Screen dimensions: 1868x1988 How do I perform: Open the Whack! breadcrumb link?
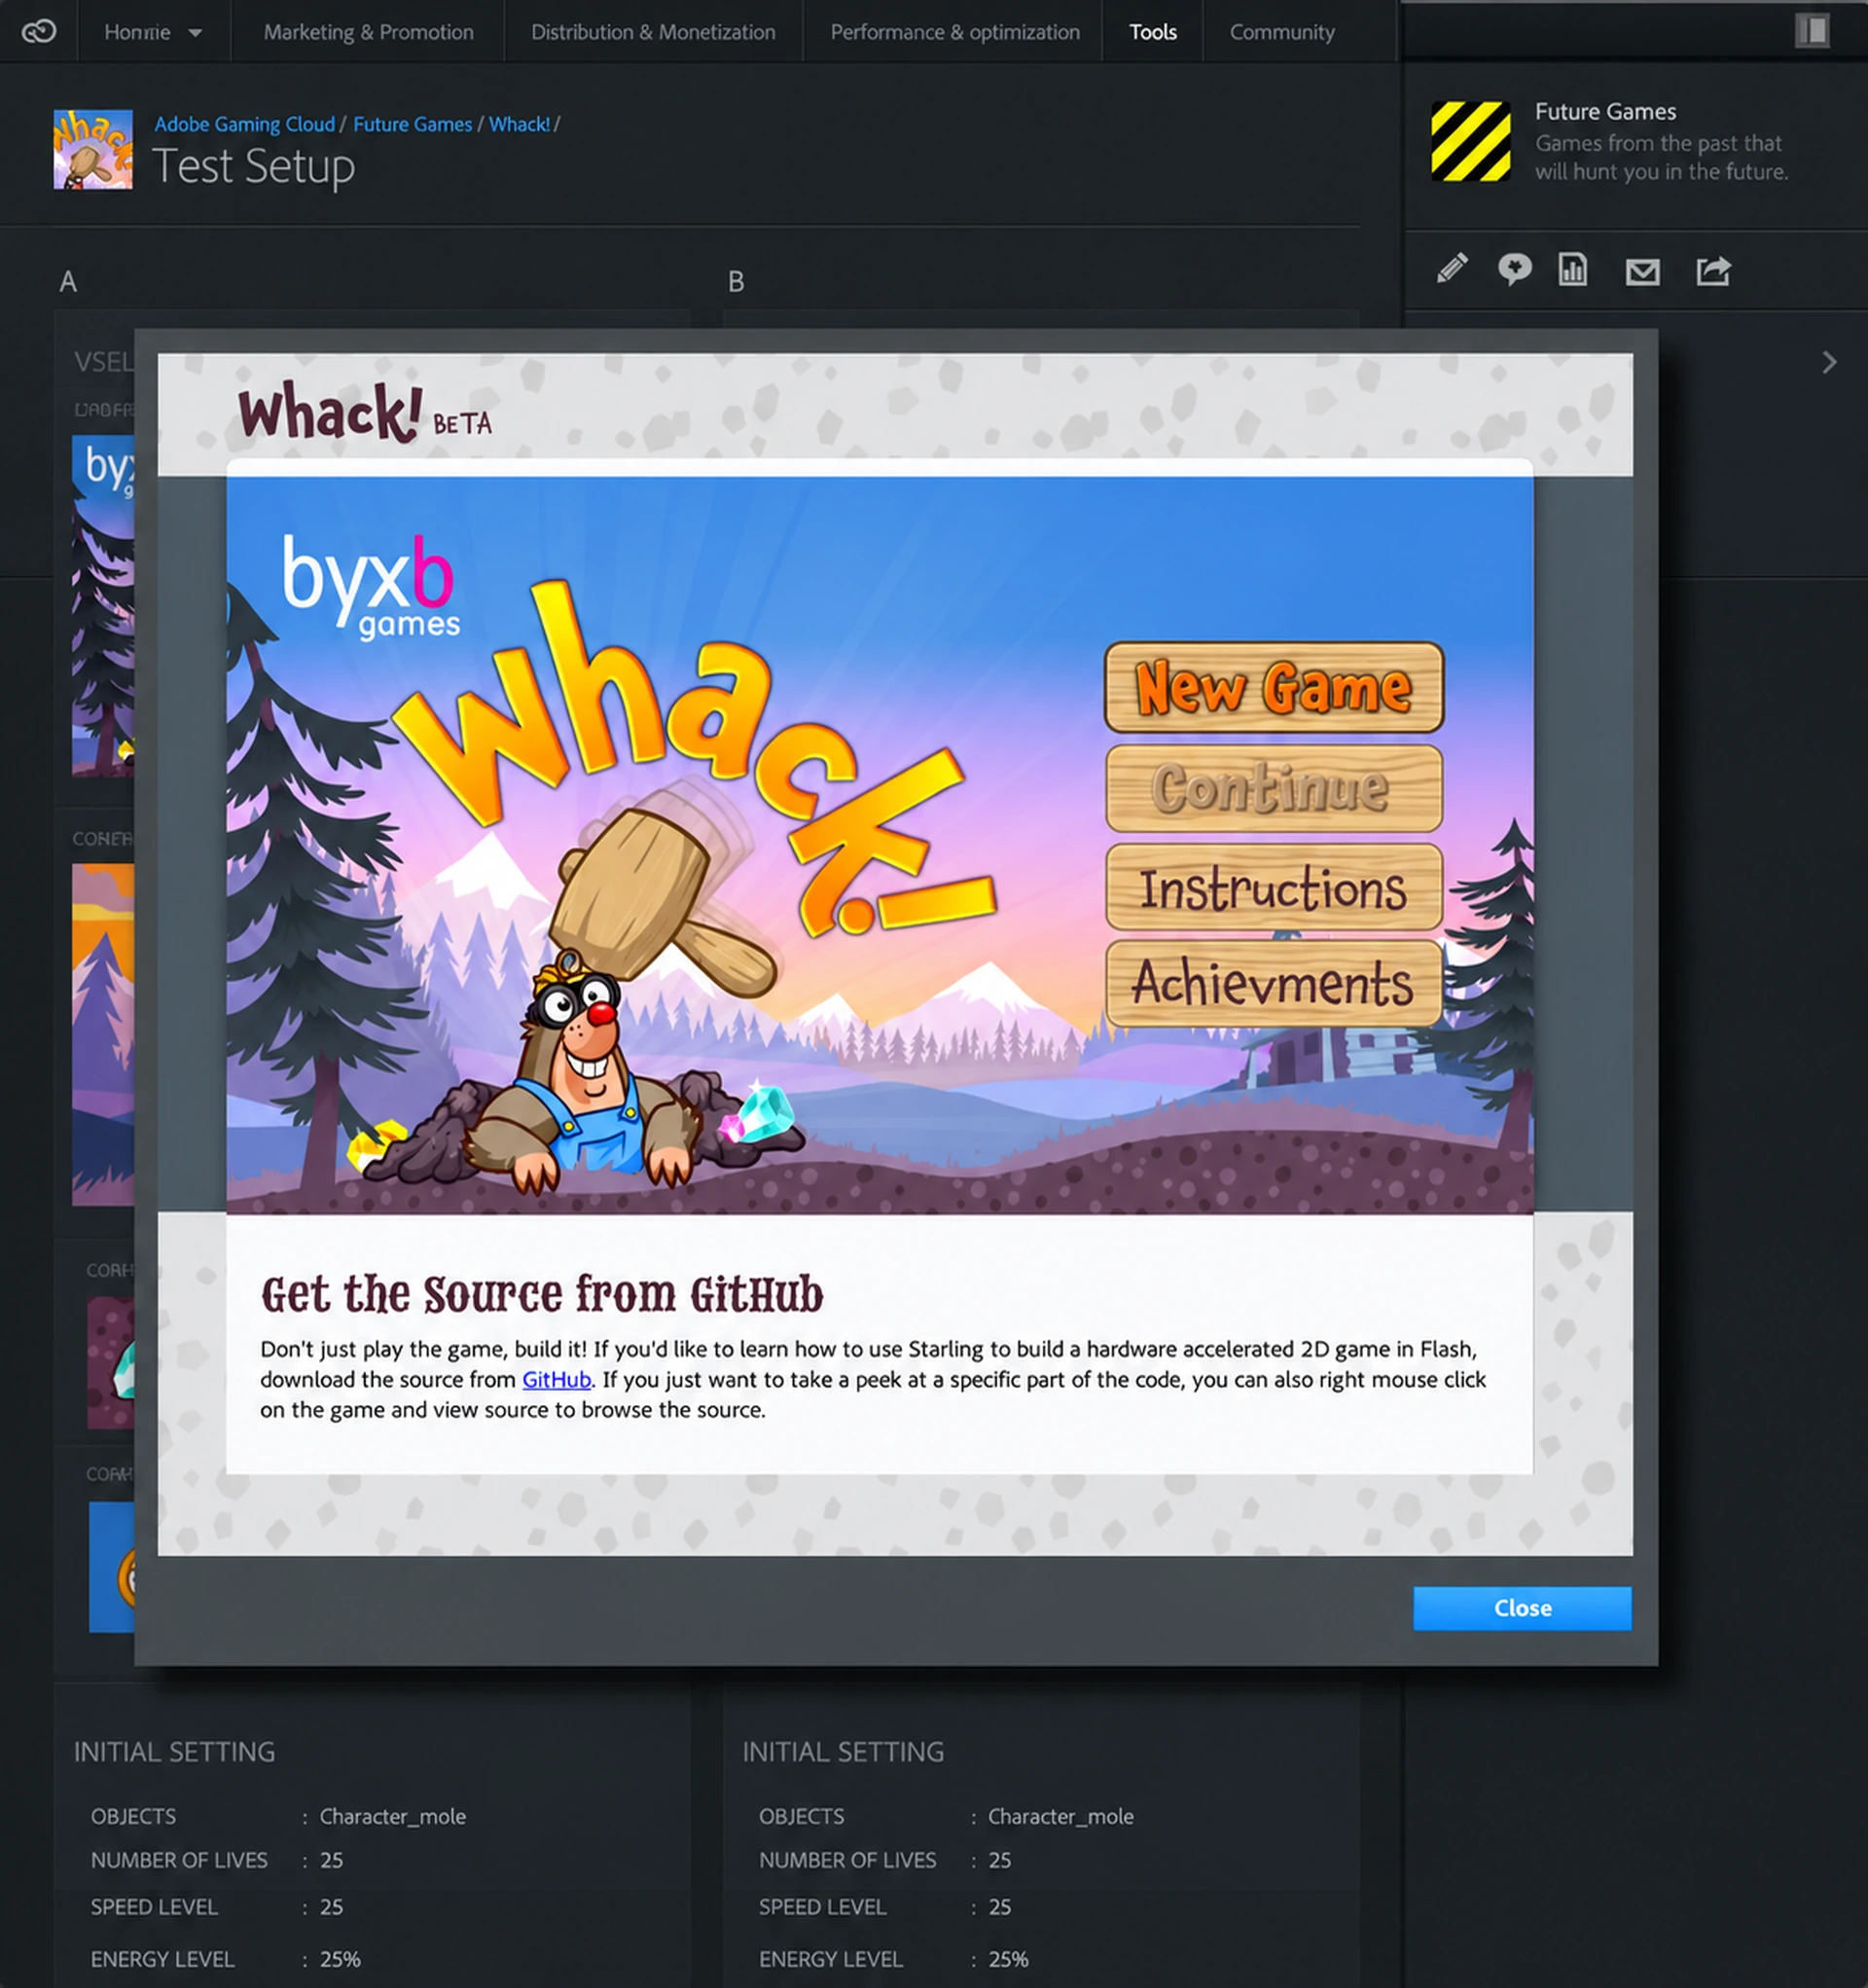[x=519, y=124]
